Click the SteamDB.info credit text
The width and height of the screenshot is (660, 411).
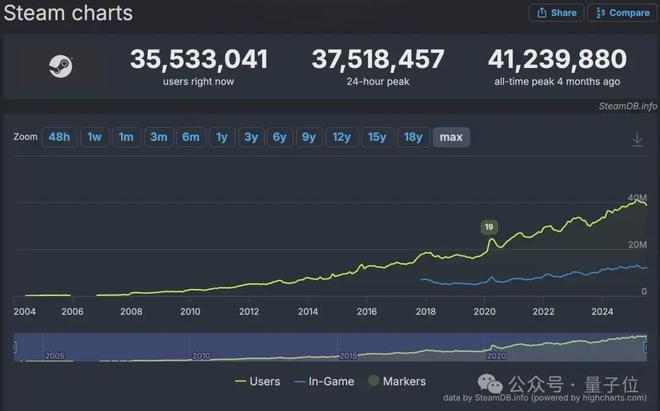point(627,106)
